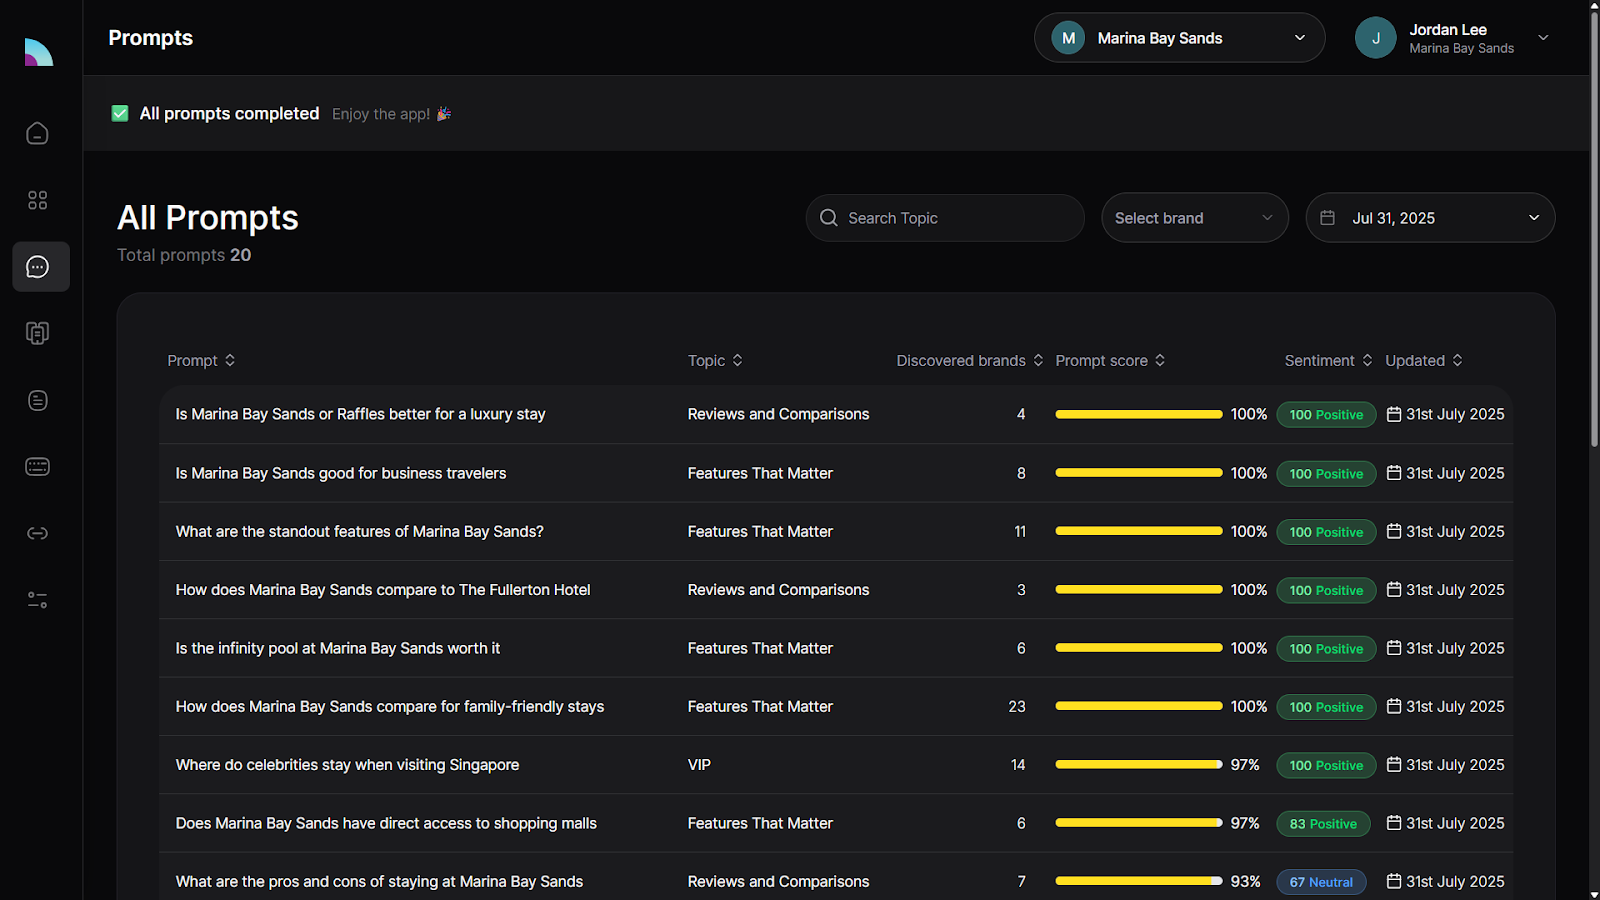Click the 67 Neutral sentiment badge
Viewport: 1600px width, 900px height.
[x=1321, y=882]
